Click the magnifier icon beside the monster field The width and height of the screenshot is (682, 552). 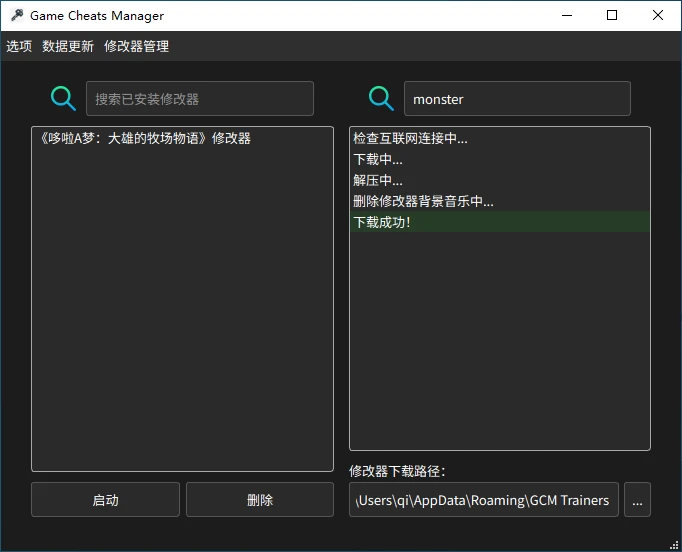[381, 98]
